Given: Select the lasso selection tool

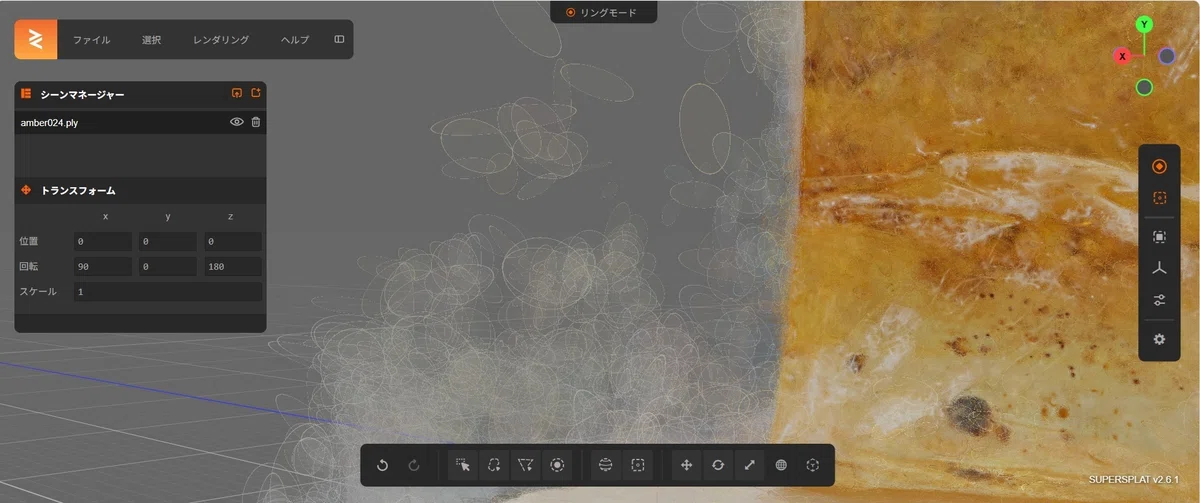Looking at the screenshot, I should point(494,465).
